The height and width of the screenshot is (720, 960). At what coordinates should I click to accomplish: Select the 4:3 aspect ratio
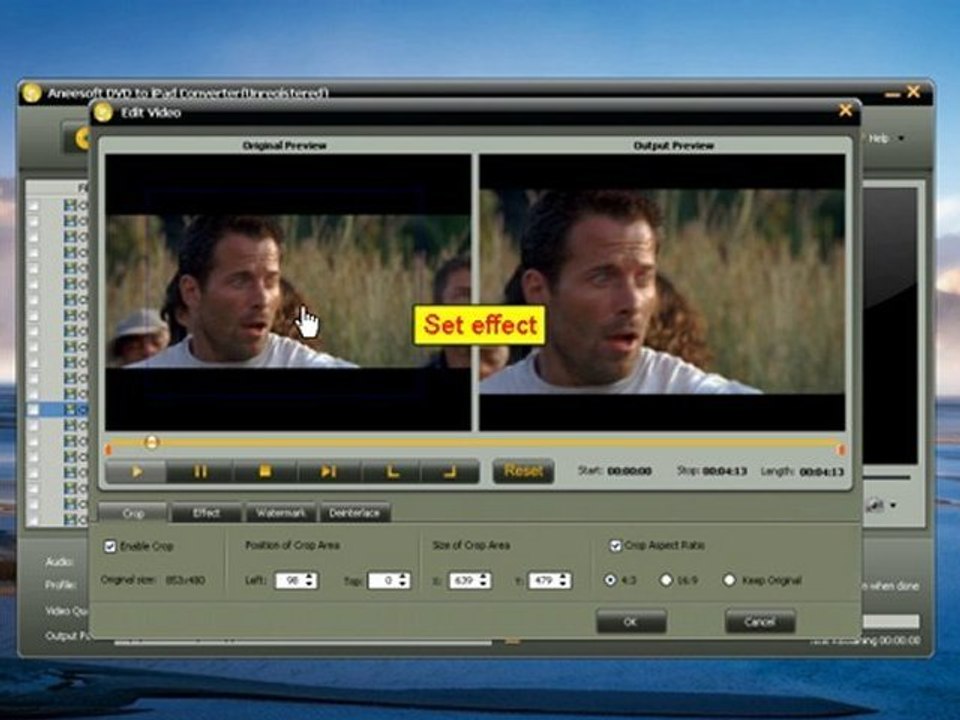pos(610,579)
